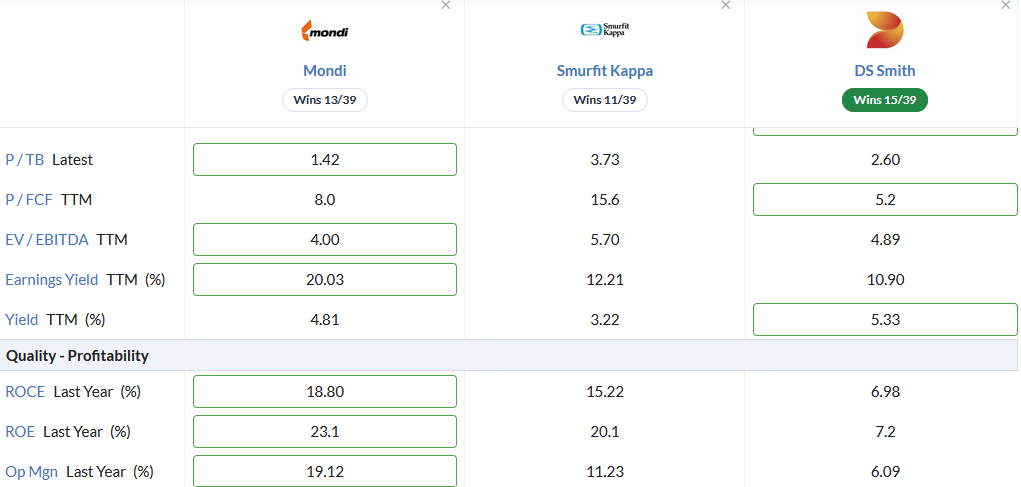Viewport: 1021px width, 487px height.
Task: Click the DS Smith logo icon
Action: coord(885,30)
